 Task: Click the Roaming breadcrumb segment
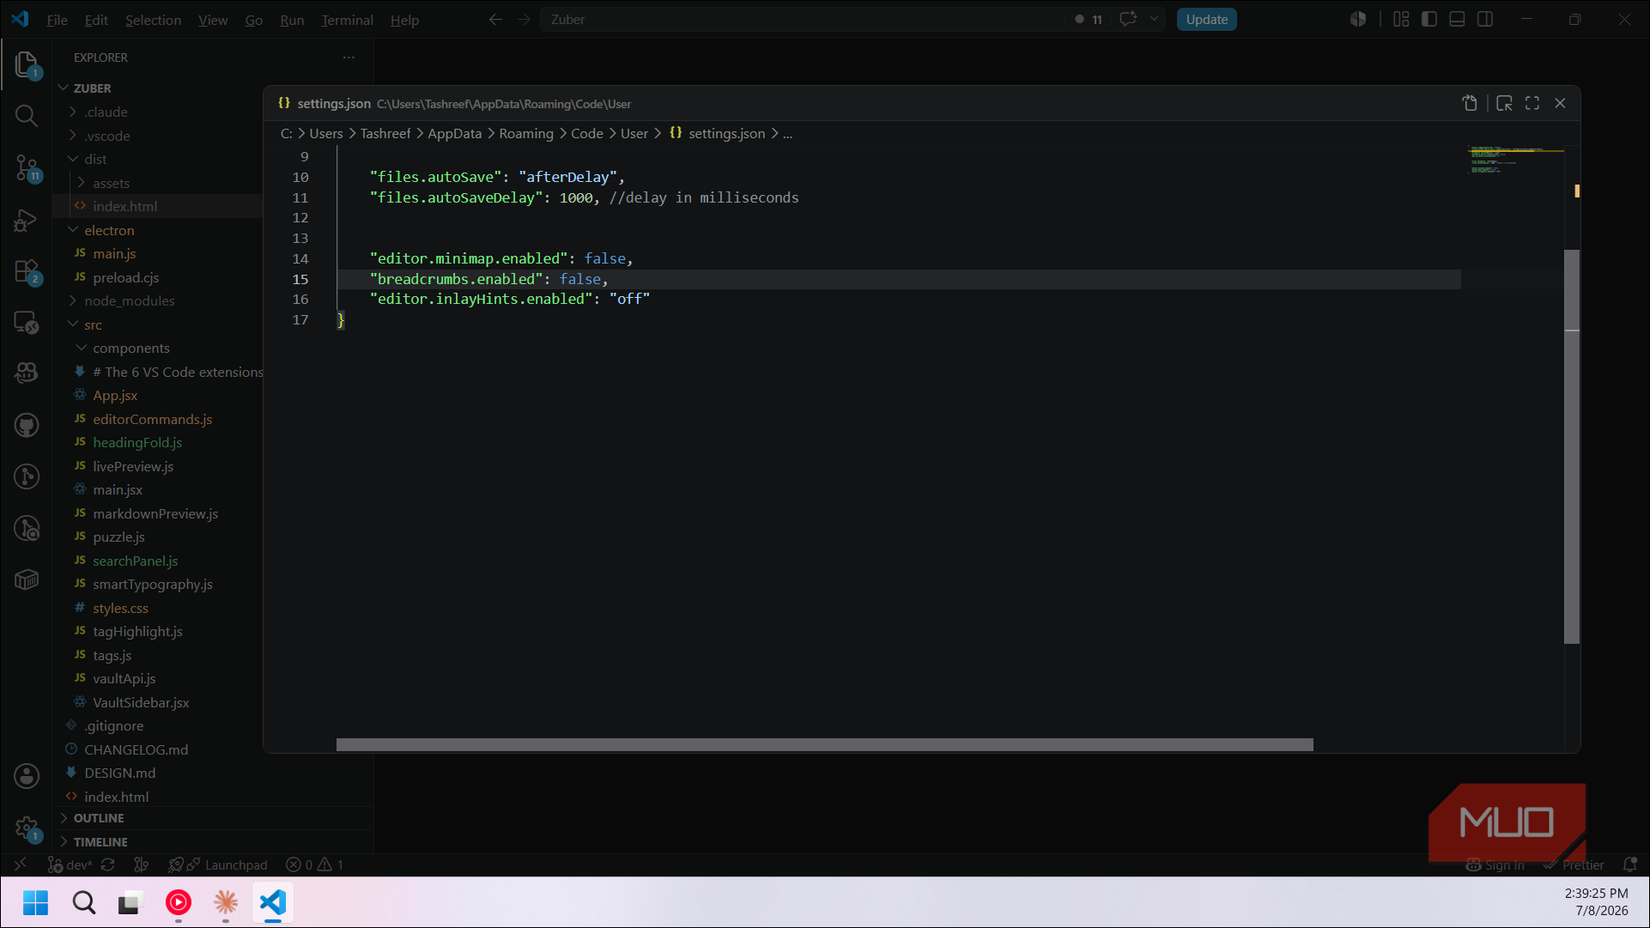(526, 133)
